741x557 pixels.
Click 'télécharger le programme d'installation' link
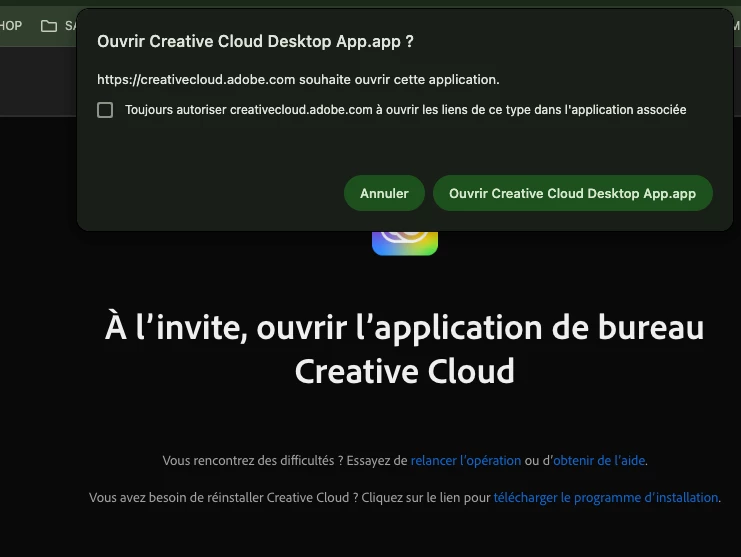[606, 497]
